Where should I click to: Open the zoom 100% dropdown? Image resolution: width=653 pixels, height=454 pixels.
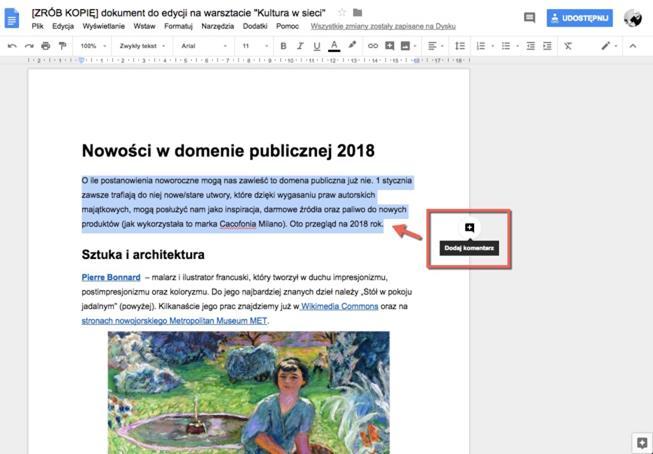click(93, 46)
